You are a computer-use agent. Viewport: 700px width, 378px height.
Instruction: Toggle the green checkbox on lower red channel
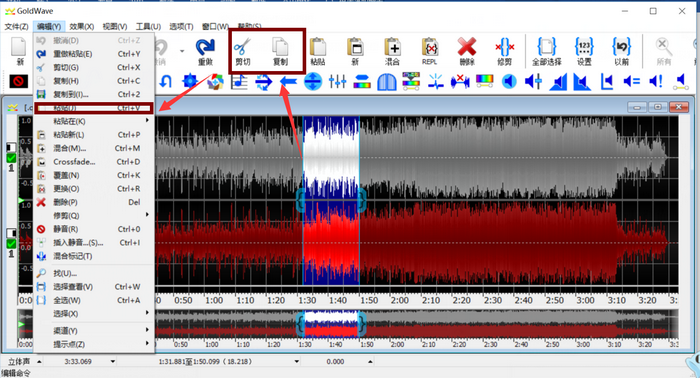(x=11, y=244)
